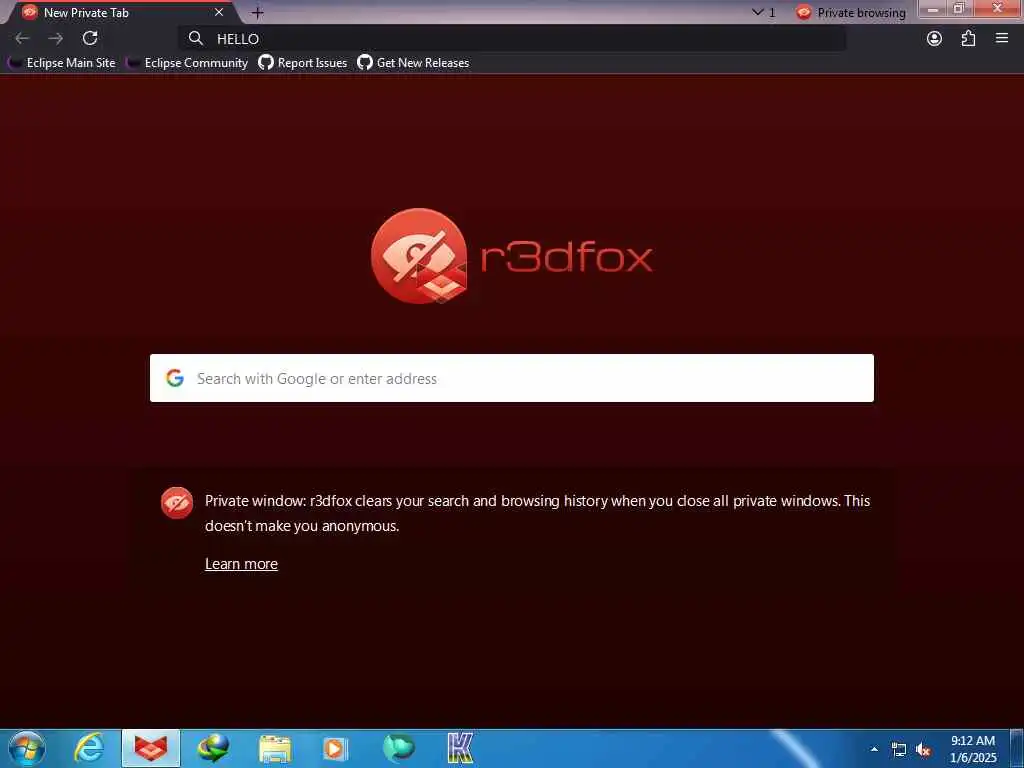This screenshot has height=768, width=1024.
Task: Select the New Private Tab tab
Action: (x=123, y=12)
